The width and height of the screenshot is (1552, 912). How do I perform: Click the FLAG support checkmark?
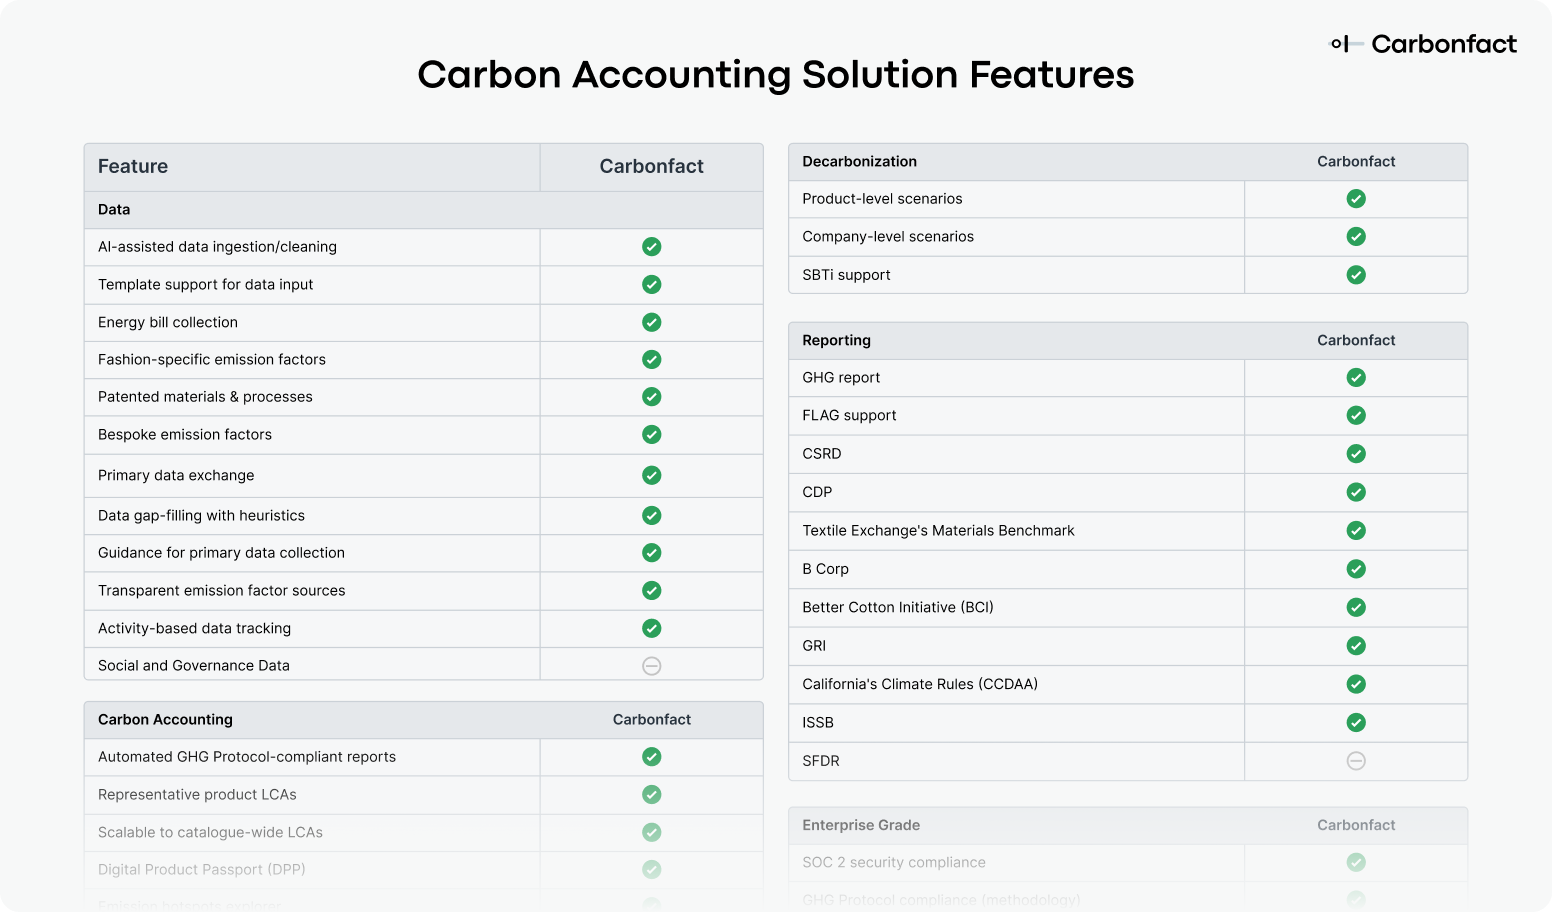[1356, 415]
